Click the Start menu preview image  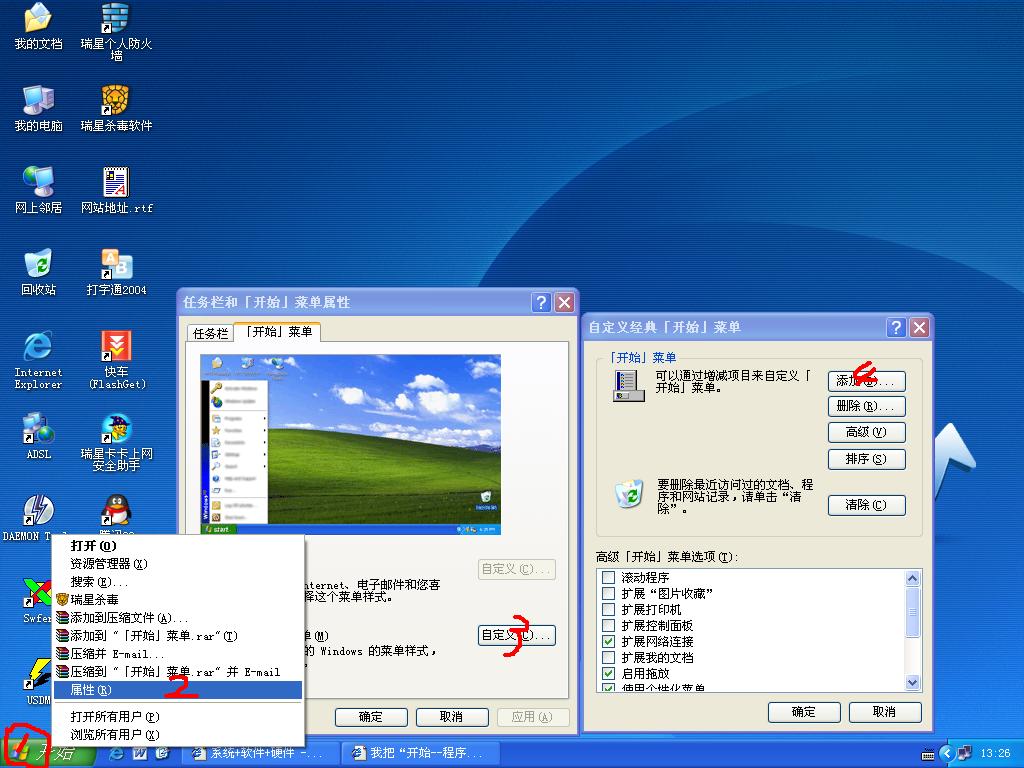(x=351, y=445)
